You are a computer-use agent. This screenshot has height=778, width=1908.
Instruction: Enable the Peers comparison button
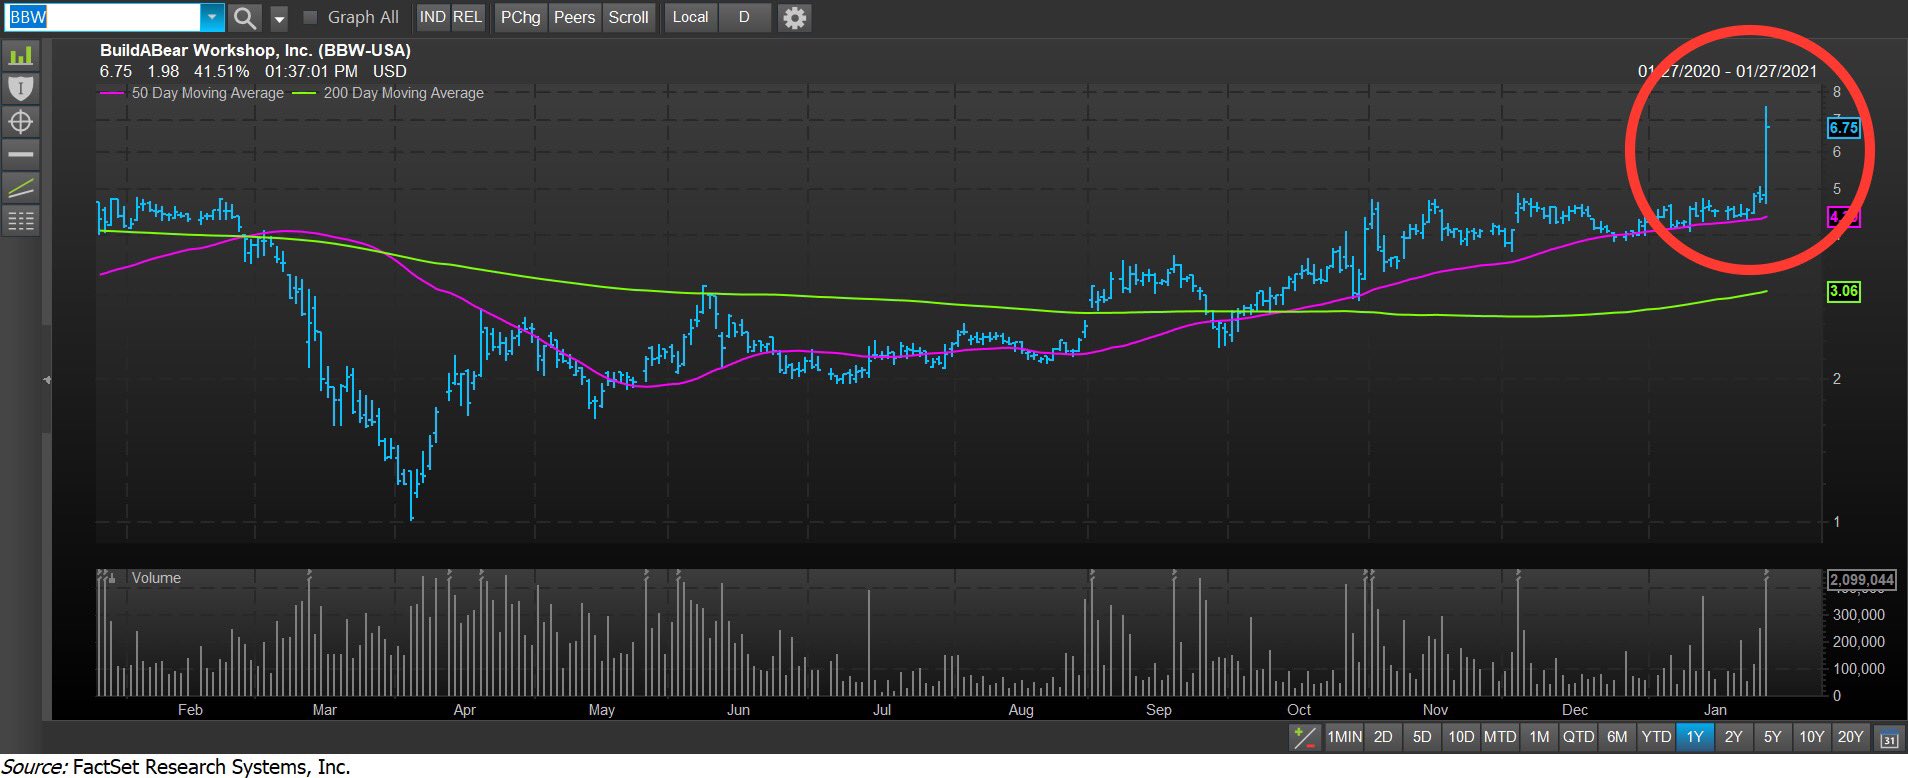574,17
